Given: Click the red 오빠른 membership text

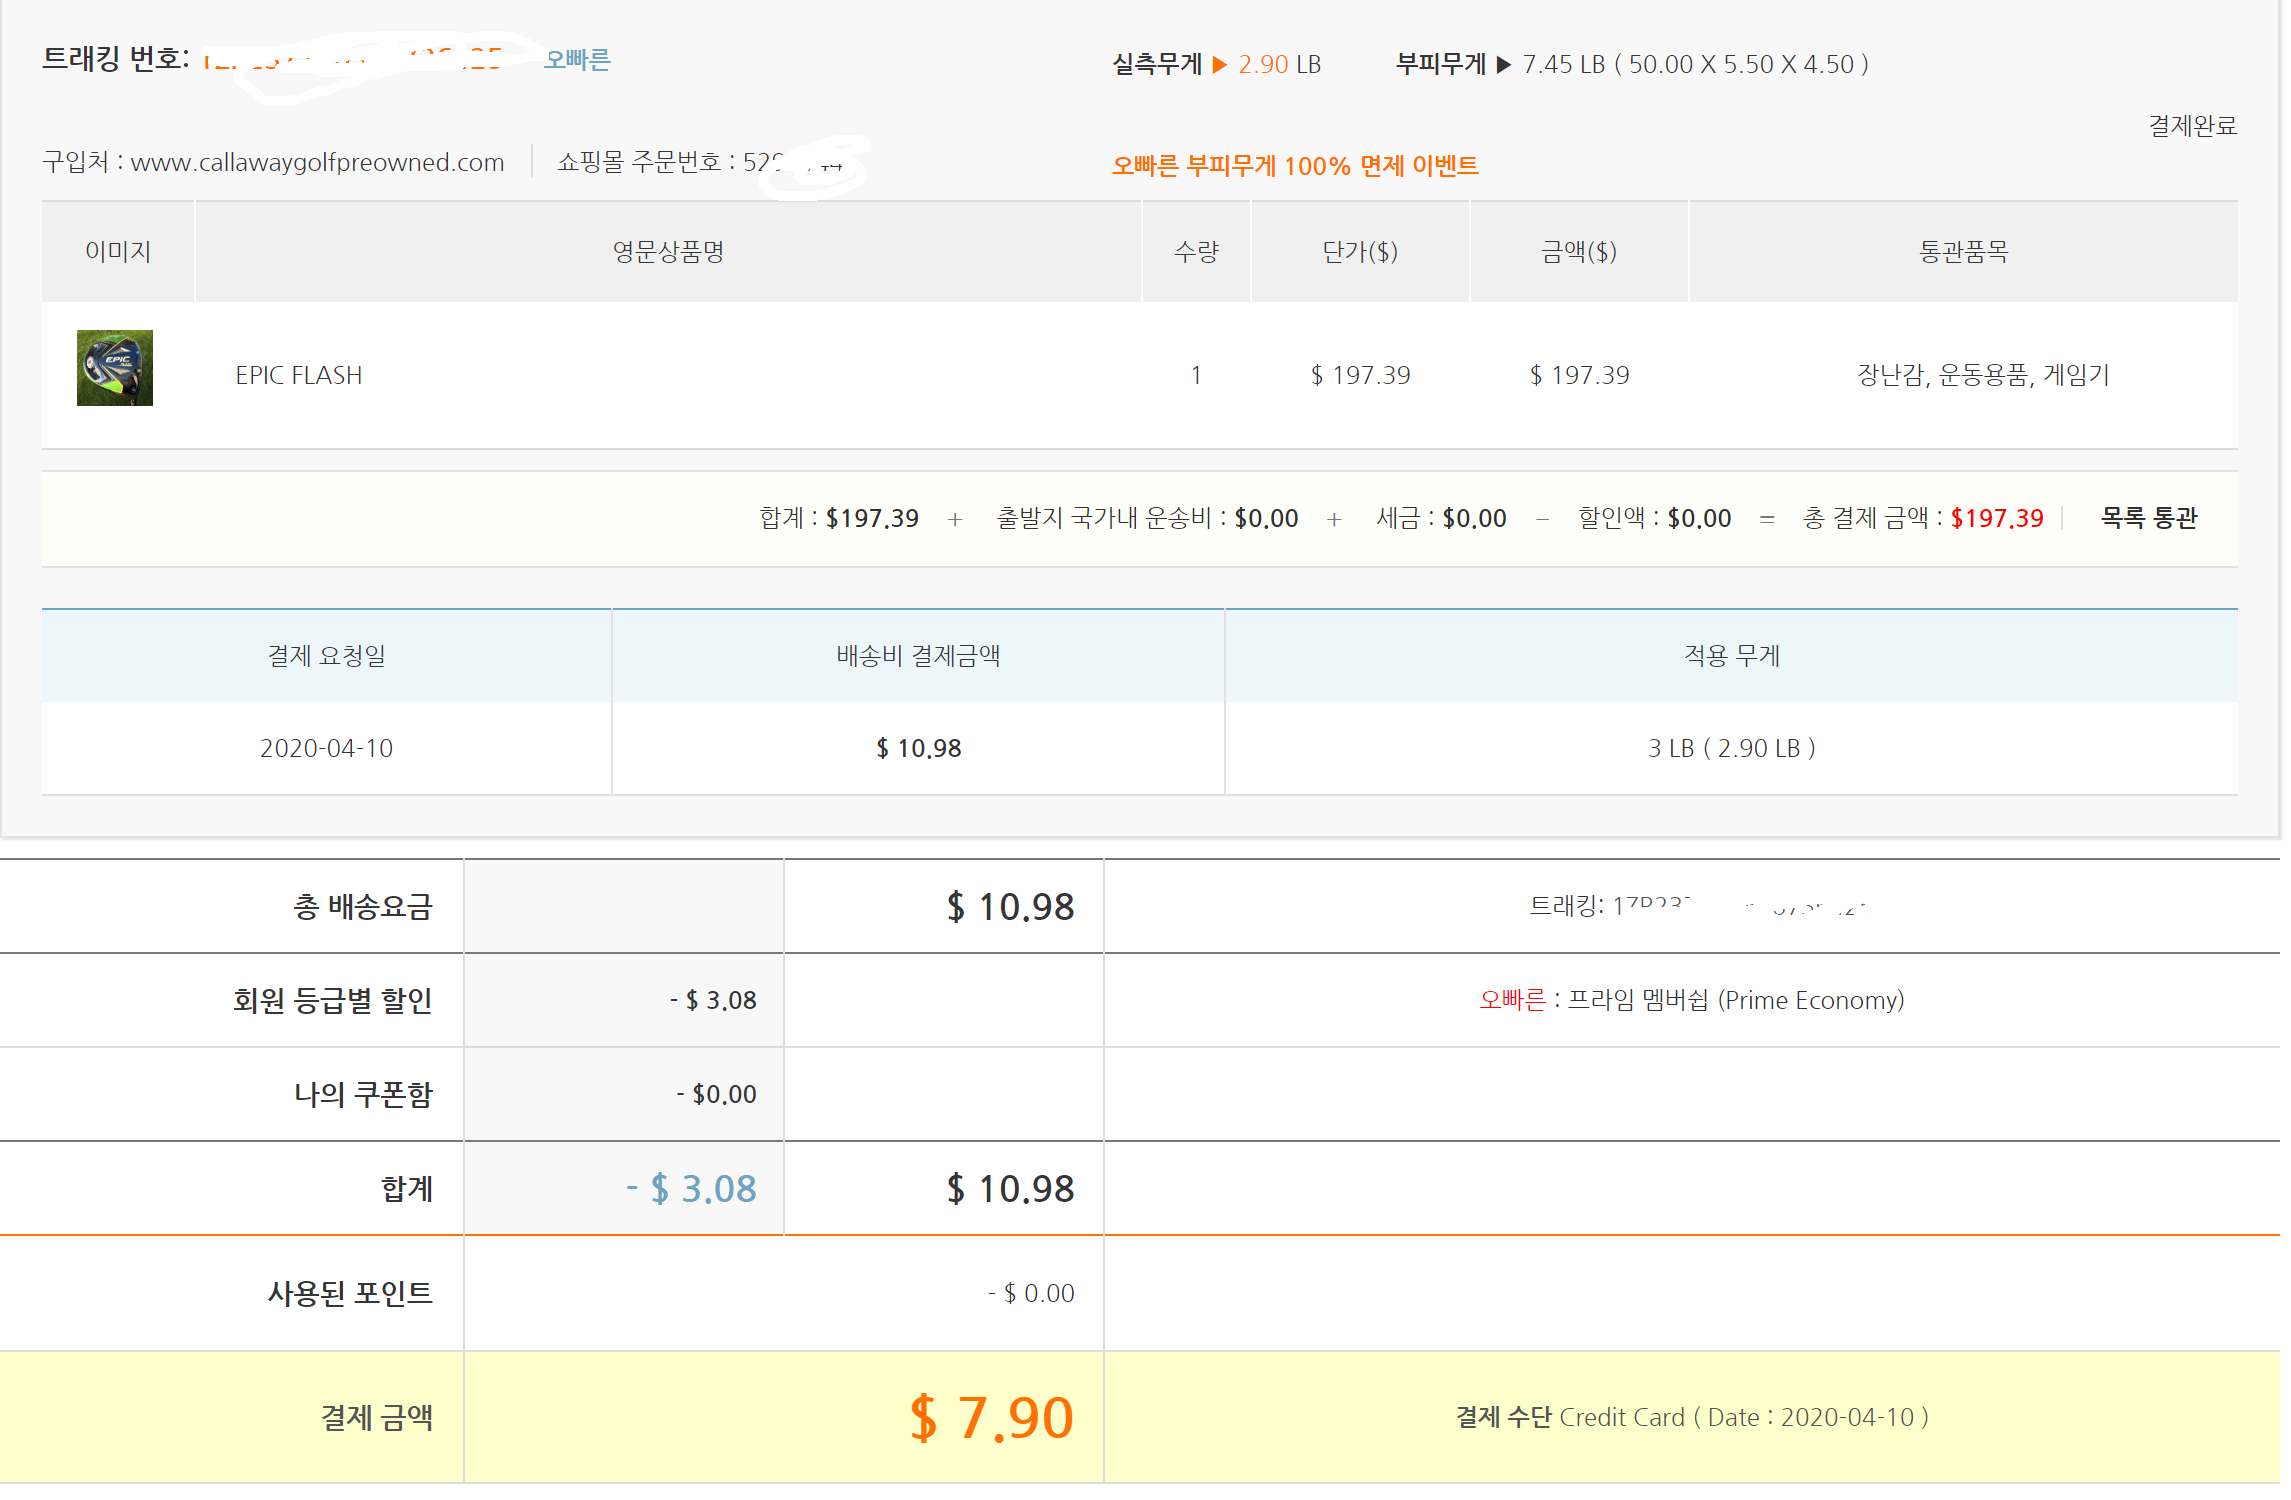Looking at the screenshot, I should click(1512, 1000).
